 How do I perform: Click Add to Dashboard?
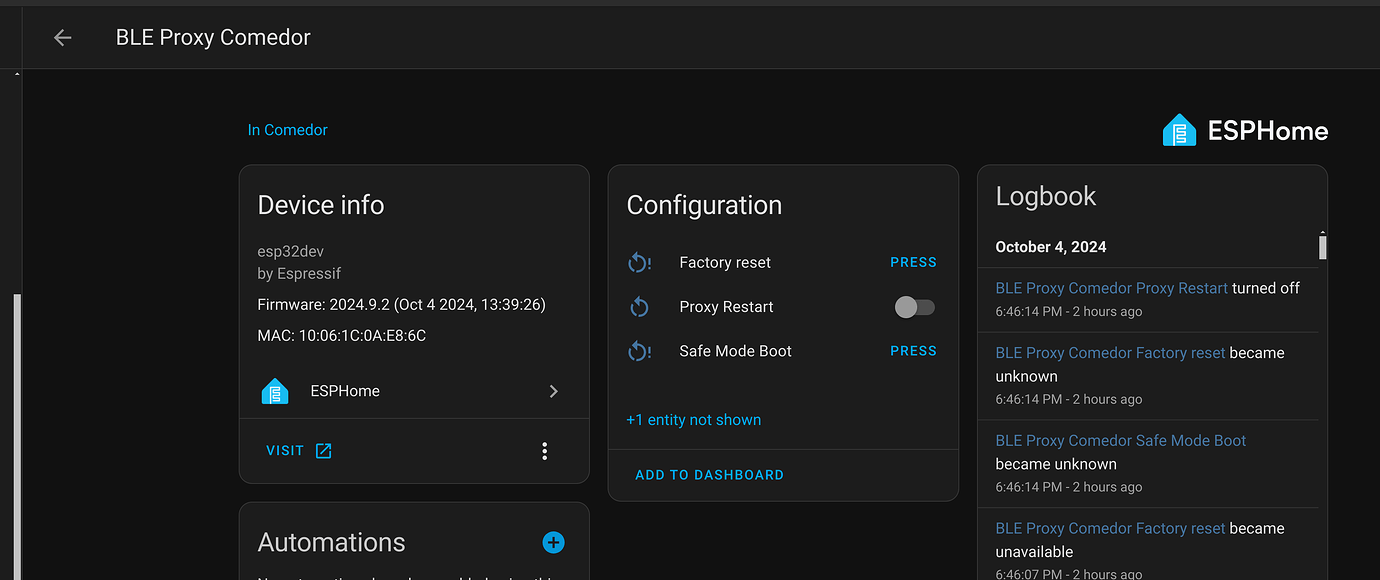[709, 475]
